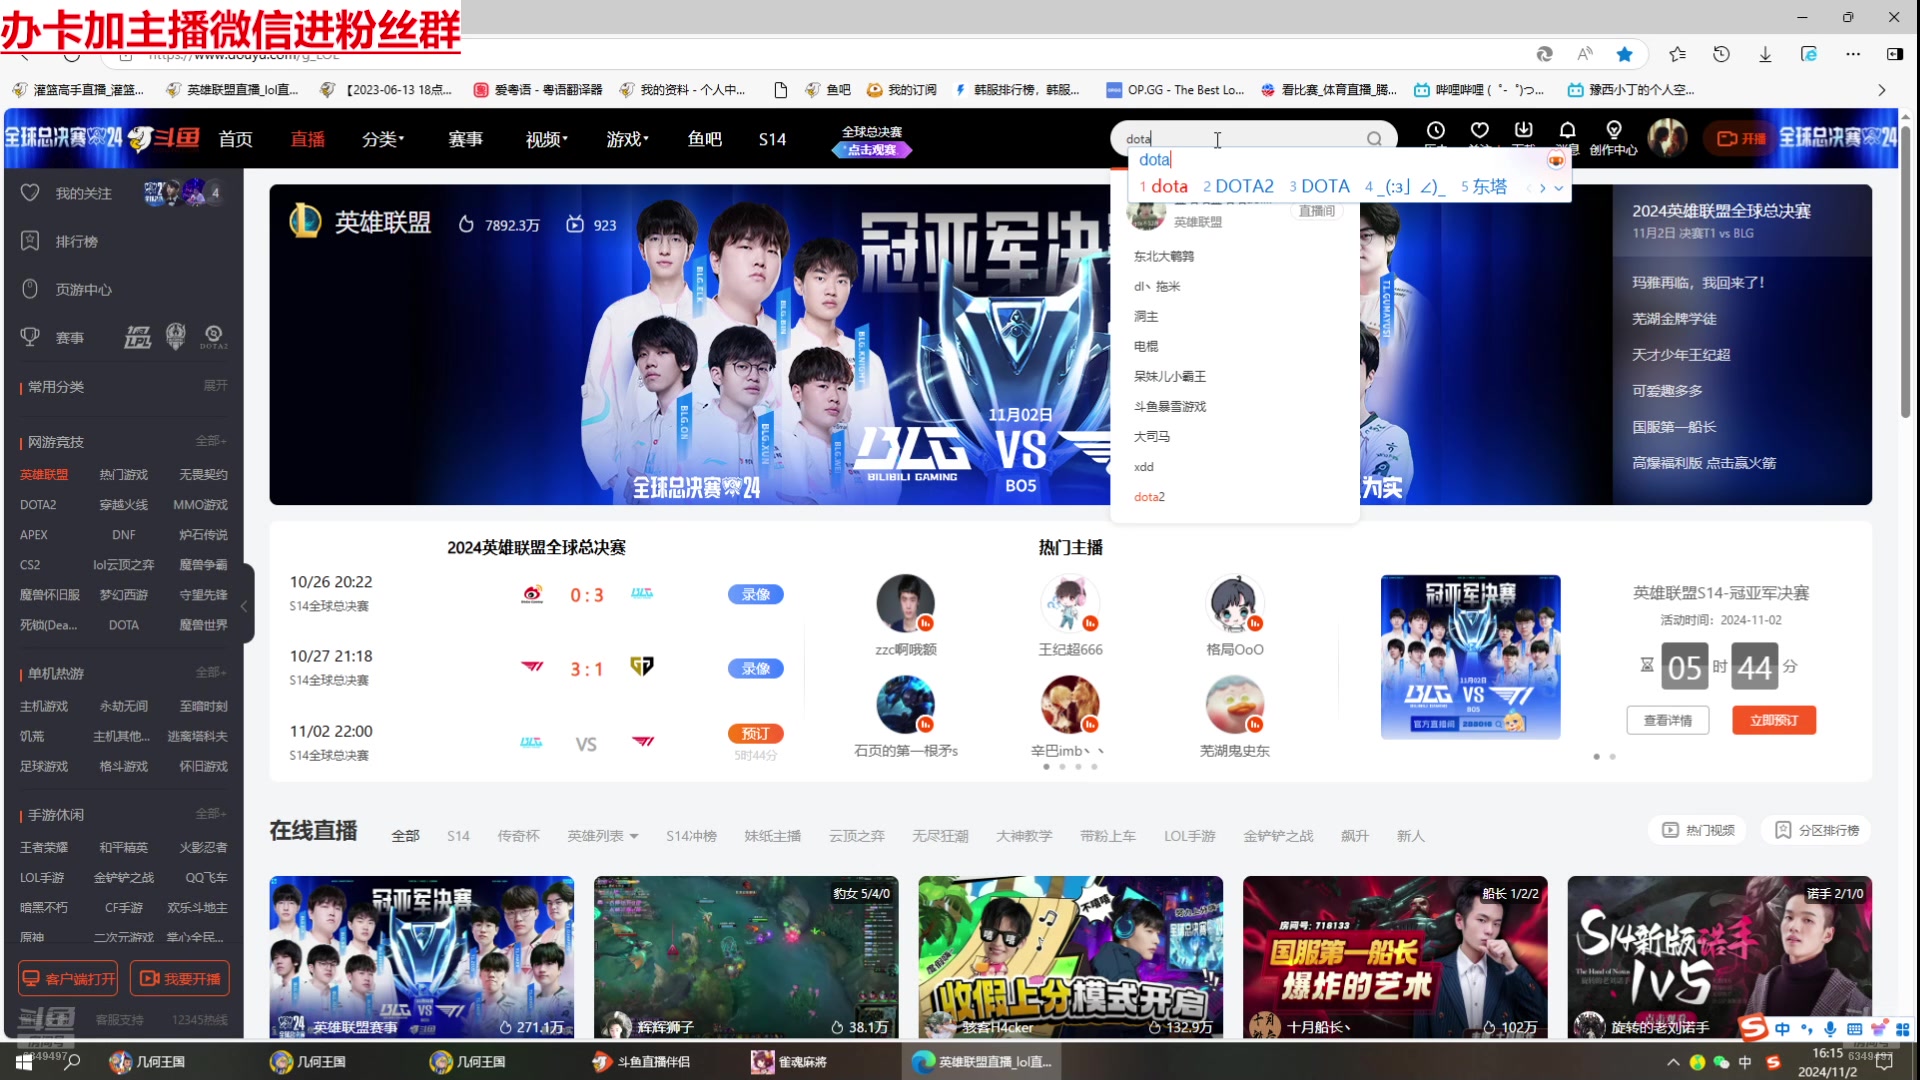Expand 网游竞技 全部+ category list
This screenshot has height=1080, width=1920.
point(211,441)
